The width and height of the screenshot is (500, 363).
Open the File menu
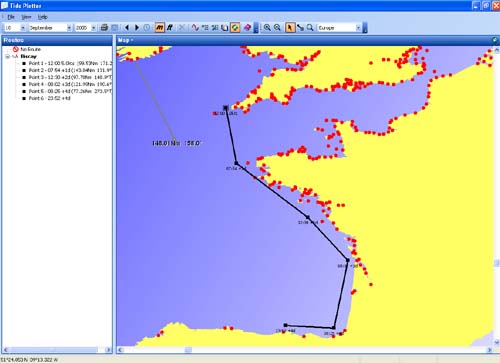tap(11, 17)
